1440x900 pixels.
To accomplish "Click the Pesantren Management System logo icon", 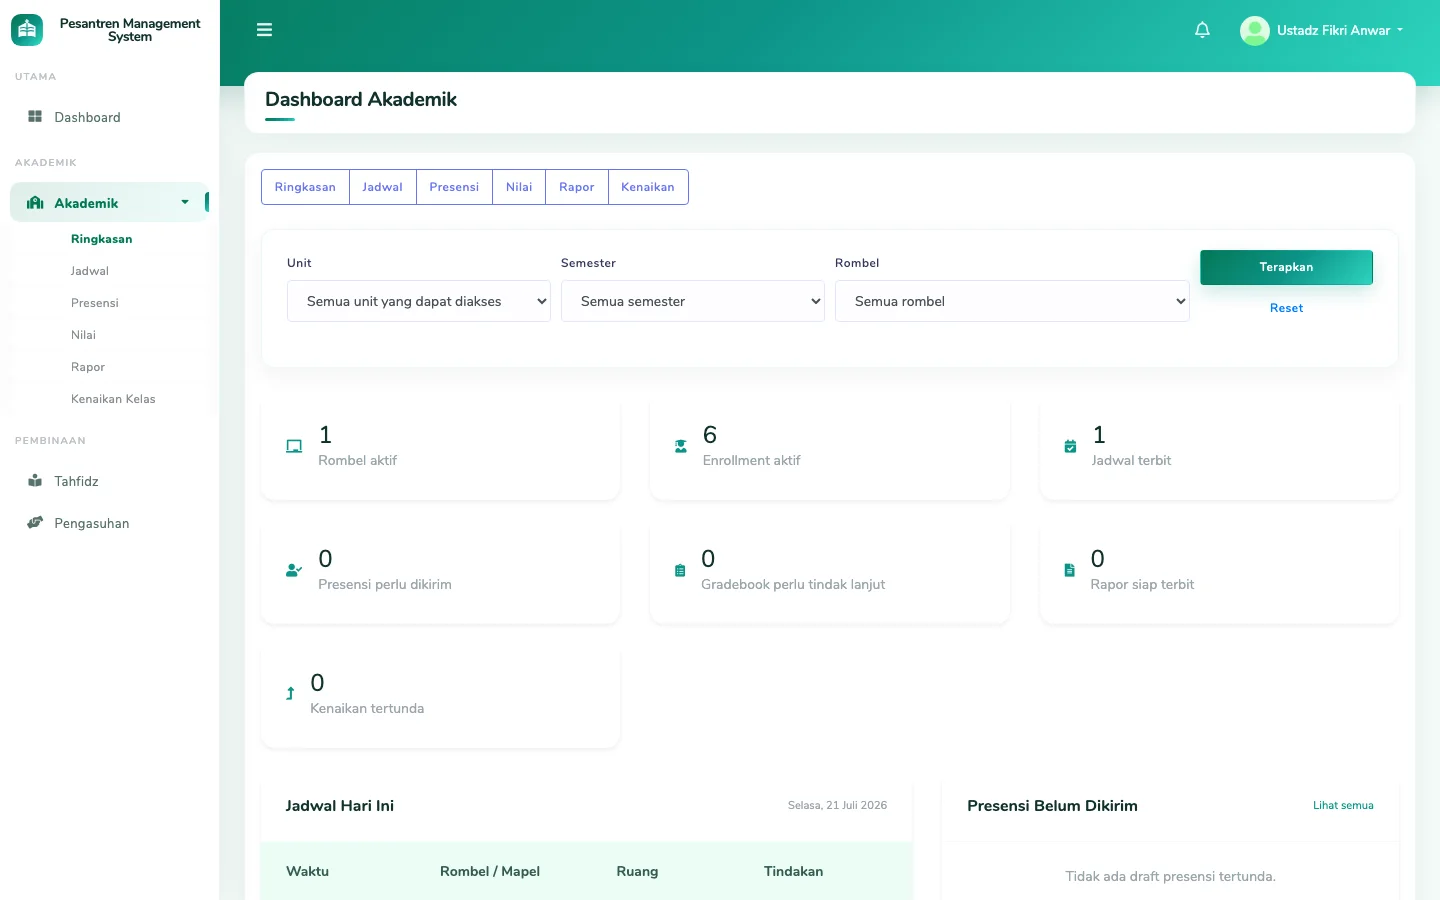I will pyautogui.click(x=27, y=30).
